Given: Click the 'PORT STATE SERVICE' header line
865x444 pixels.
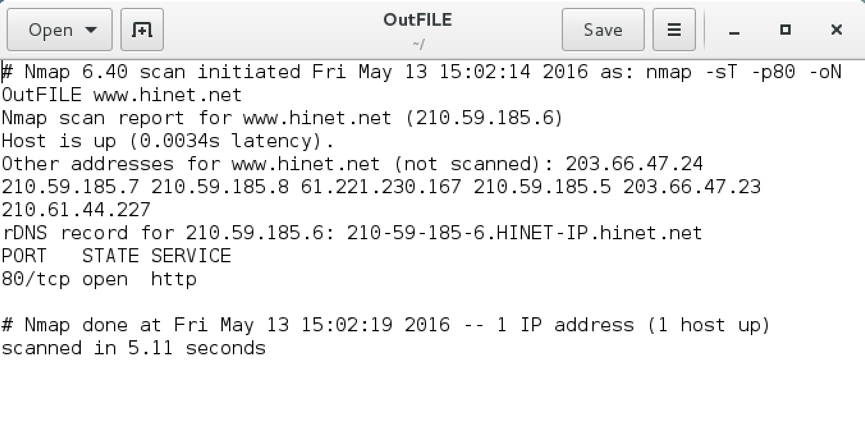Looking at the screenshot, I should 116,256.
